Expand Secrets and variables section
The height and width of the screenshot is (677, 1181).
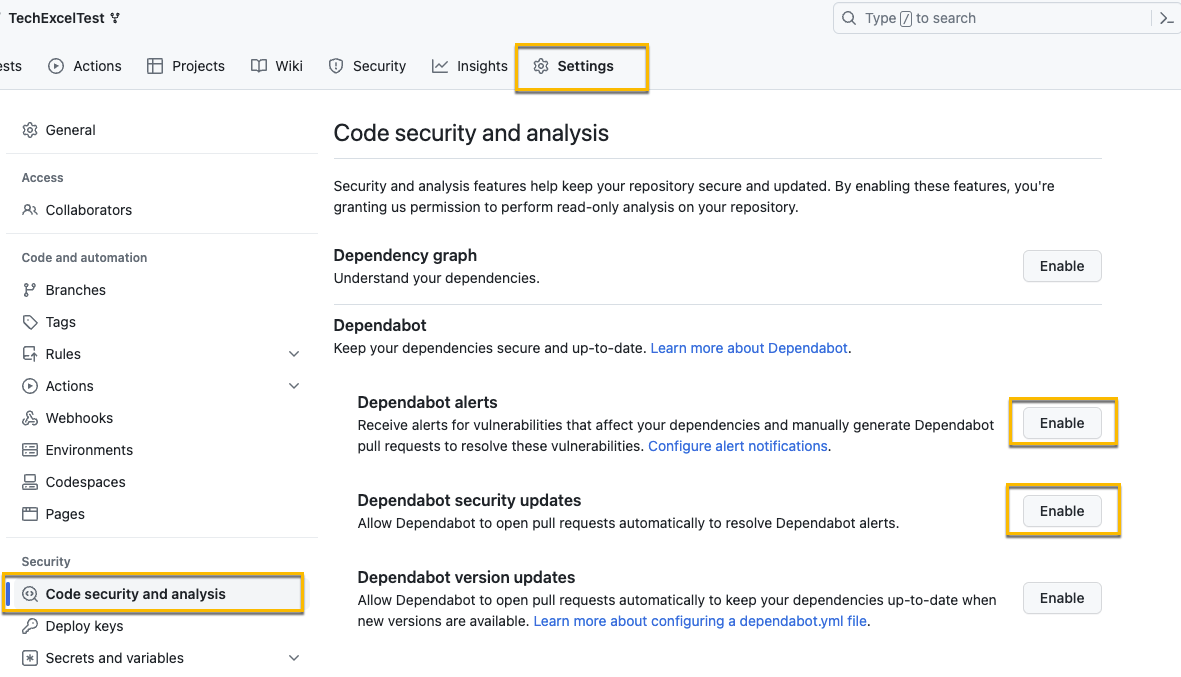coord(294,658)
